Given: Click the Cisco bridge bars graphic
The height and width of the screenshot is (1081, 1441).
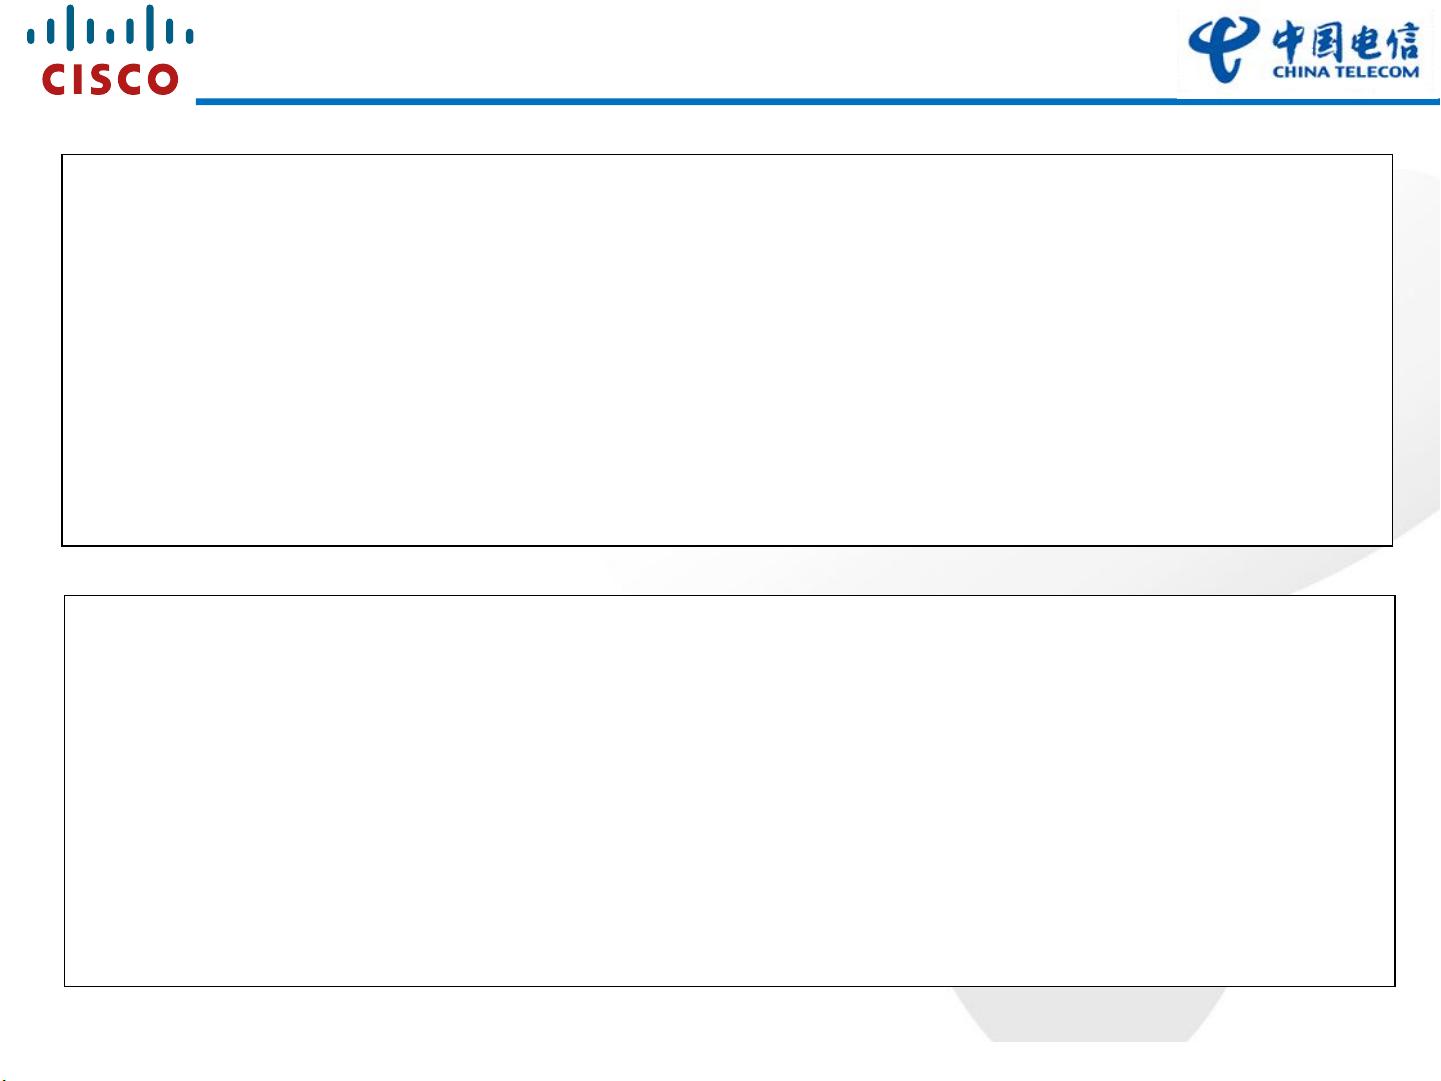Looking at the screenshot, I should pyautogui.click(x=110, y=28).
